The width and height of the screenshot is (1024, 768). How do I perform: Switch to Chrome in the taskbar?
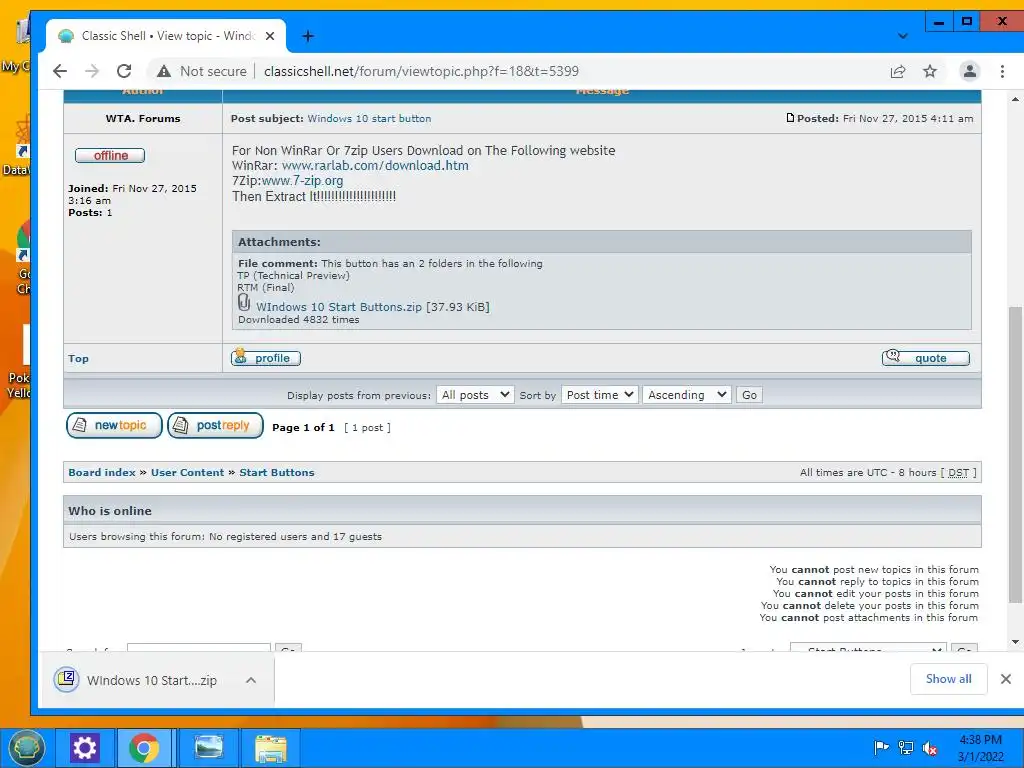(144, 748)
